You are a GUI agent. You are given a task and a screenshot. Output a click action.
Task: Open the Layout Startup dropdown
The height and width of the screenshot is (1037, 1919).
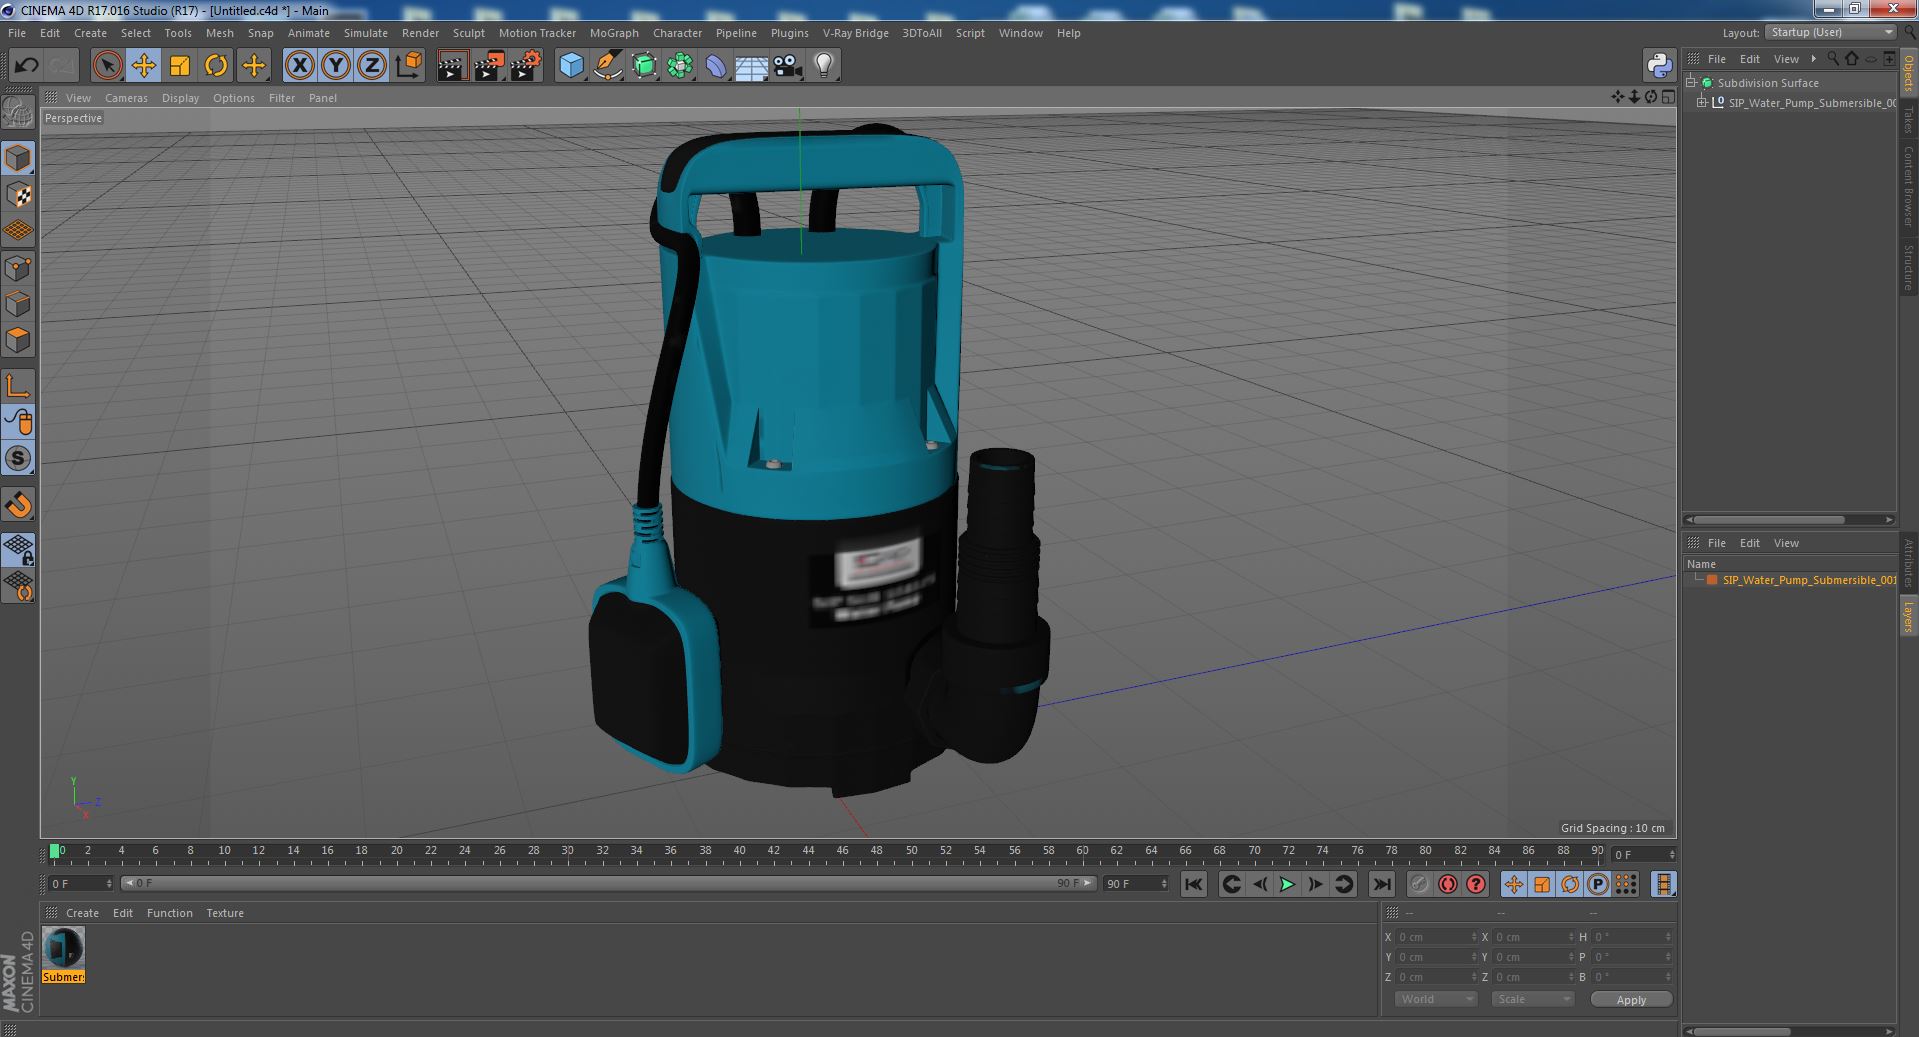[x=1830, y=32]
